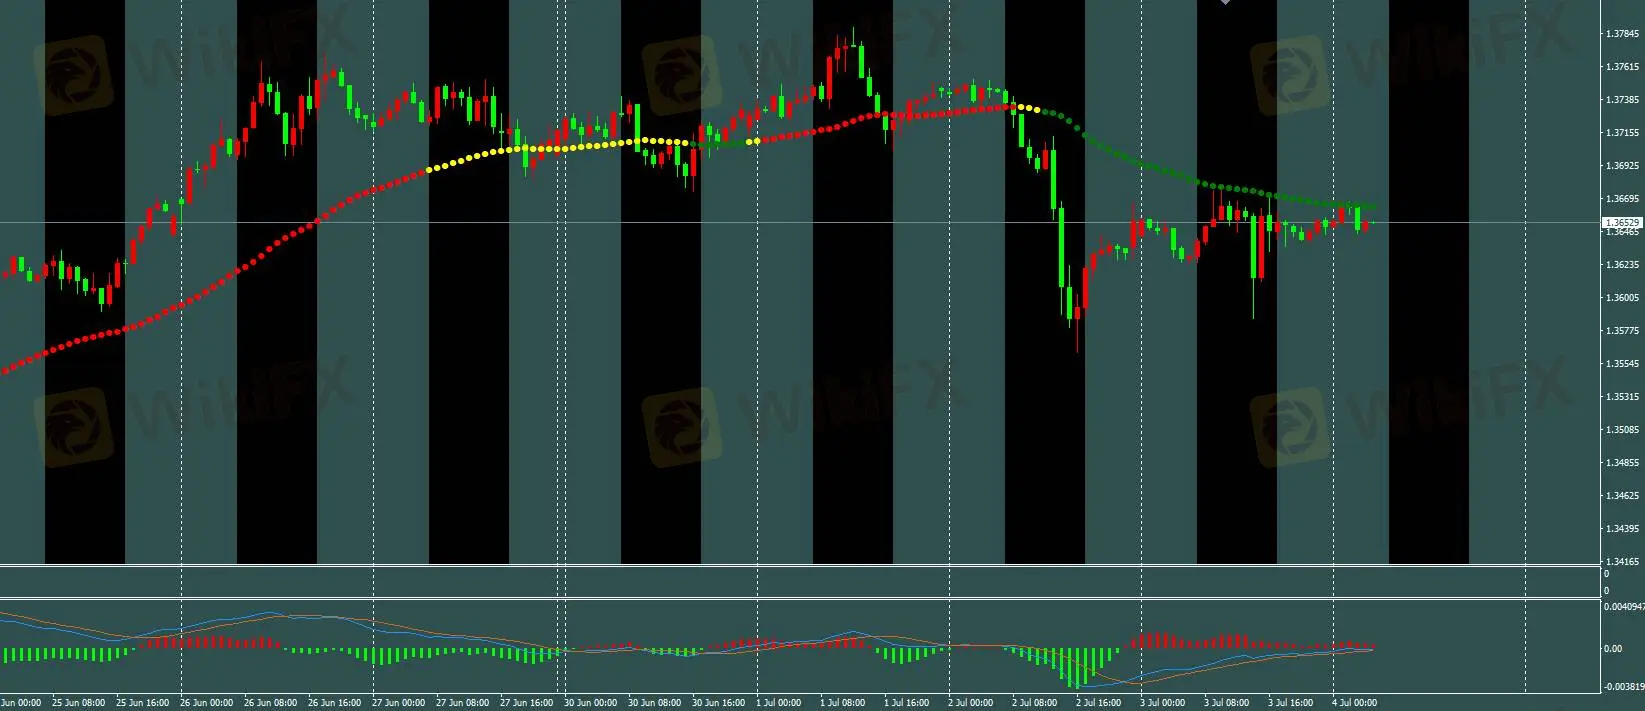Select the 4 Jul 00:00 time label
Image resolution: width=1645 pixels, height=711 pixels.
click(x=1354, y=703)
